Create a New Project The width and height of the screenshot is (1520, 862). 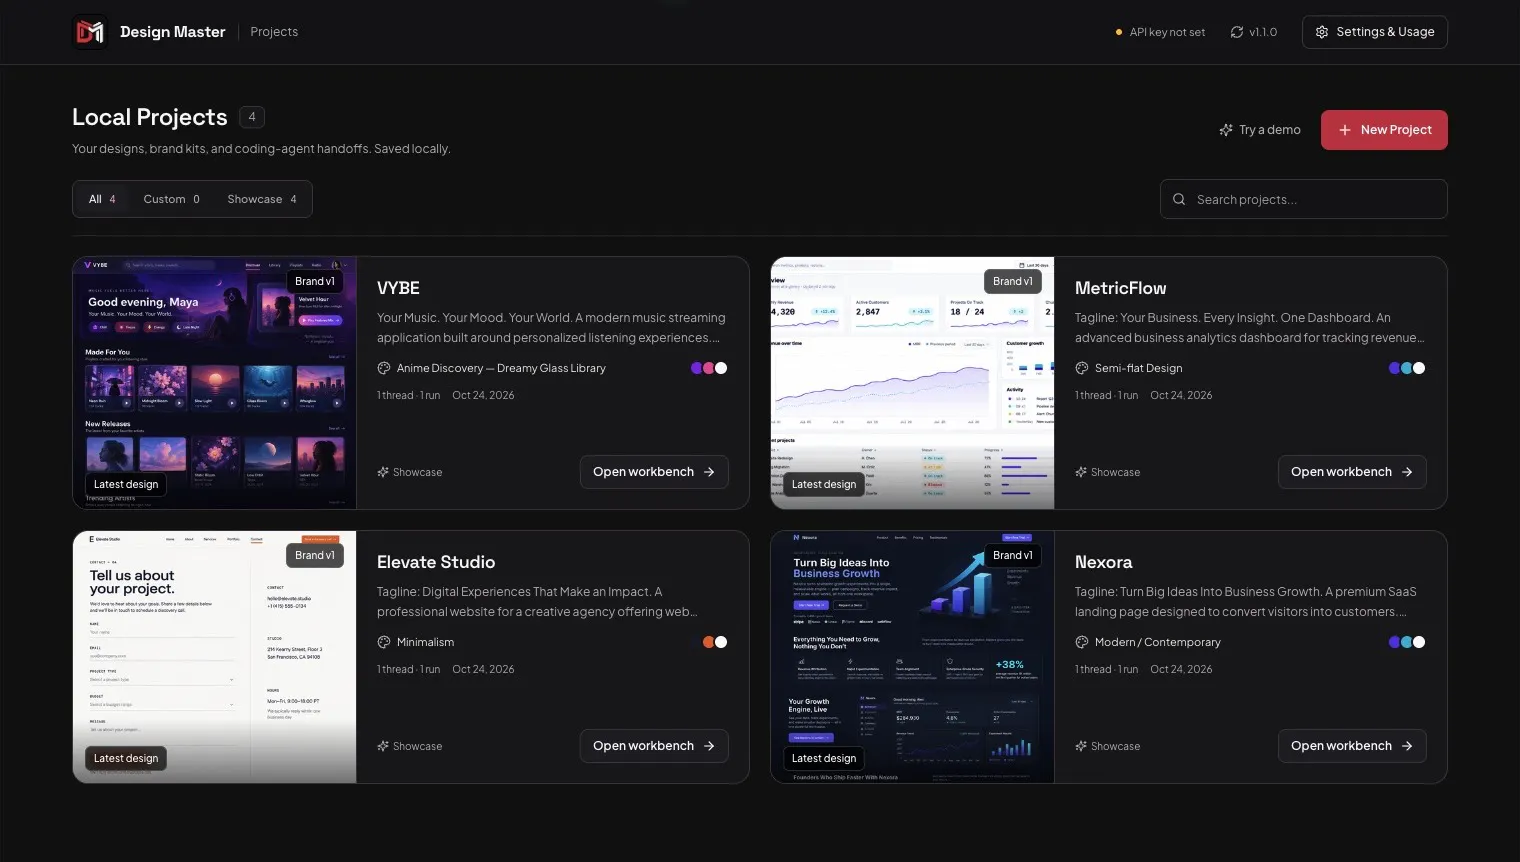coord(1384,130)
